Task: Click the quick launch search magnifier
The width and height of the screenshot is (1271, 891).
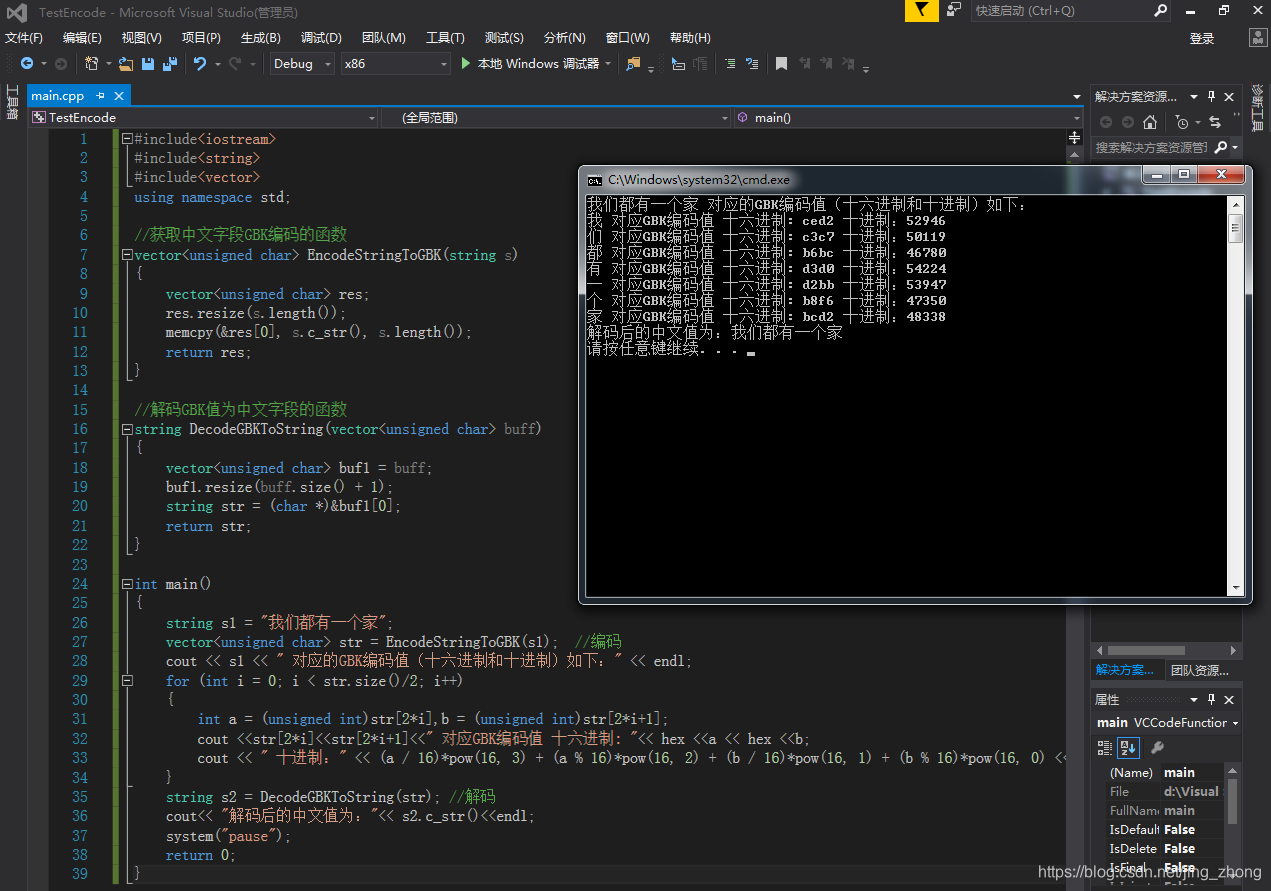Action: coord(1160,10)
